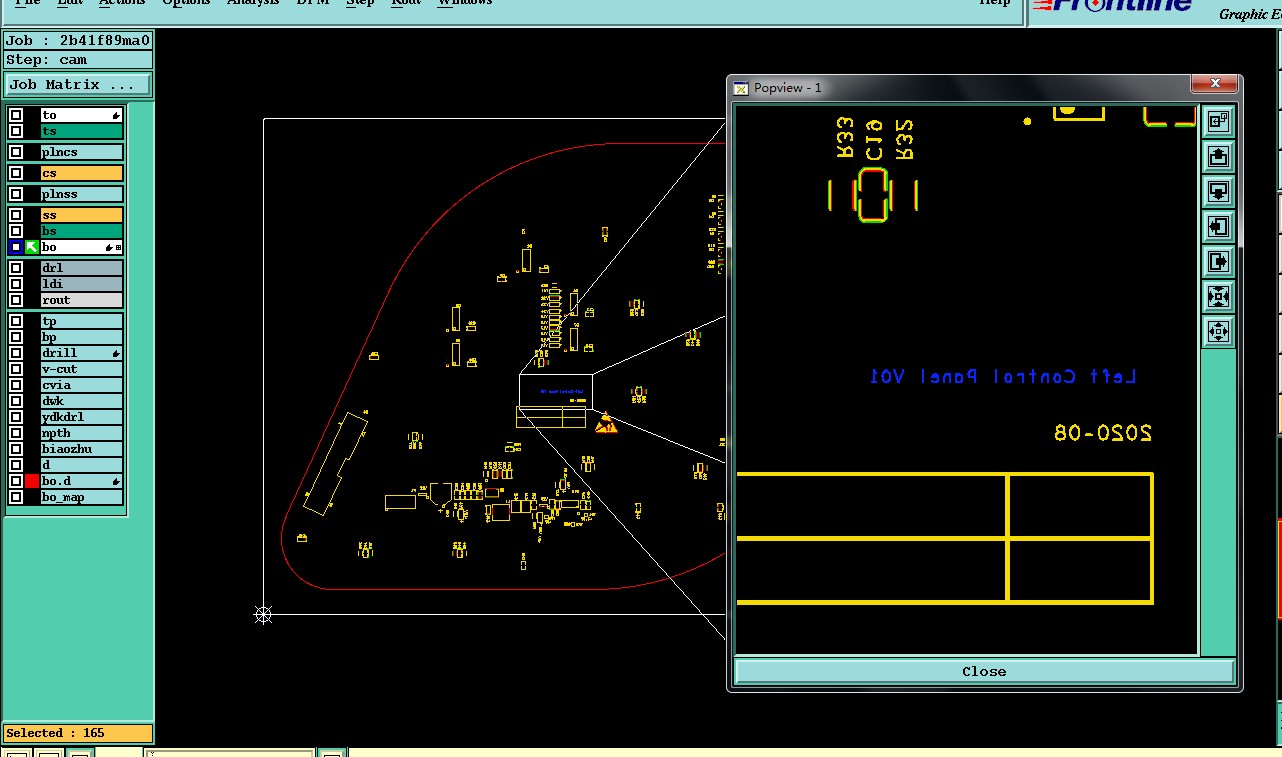
Task: Pan the Popview up with arrow icon
Action: 1218,156
